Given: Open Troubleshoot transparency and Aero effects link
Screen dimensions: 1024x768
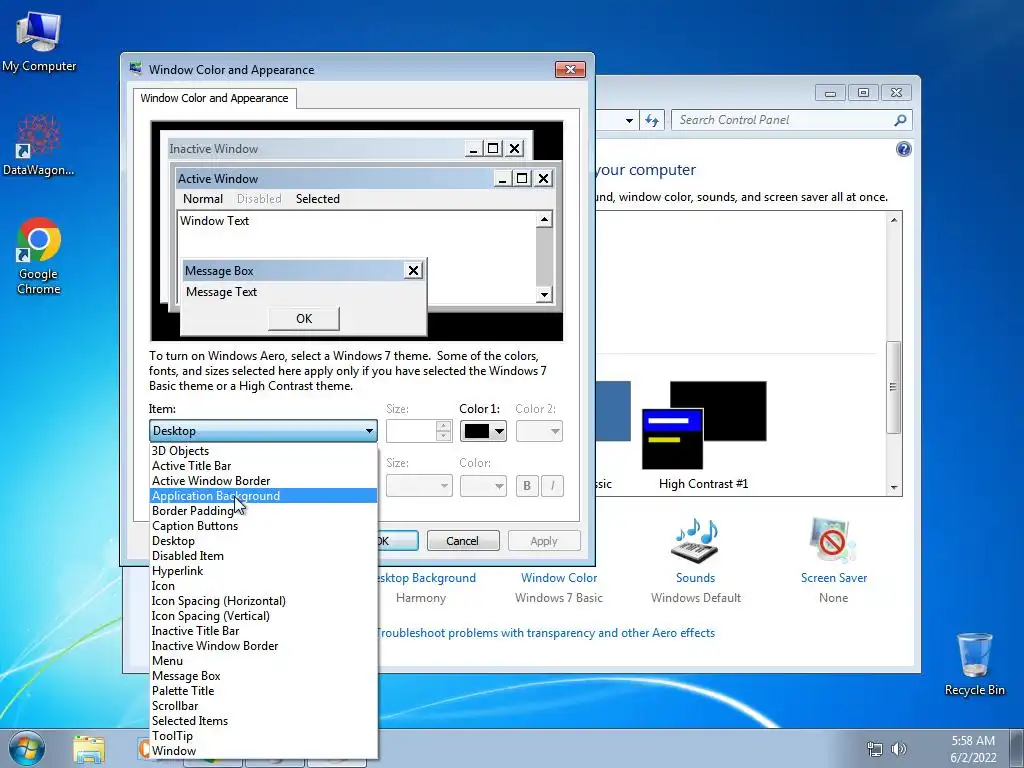Looking at the screenshot, I should pyautogui.click(x=546, y=633).
